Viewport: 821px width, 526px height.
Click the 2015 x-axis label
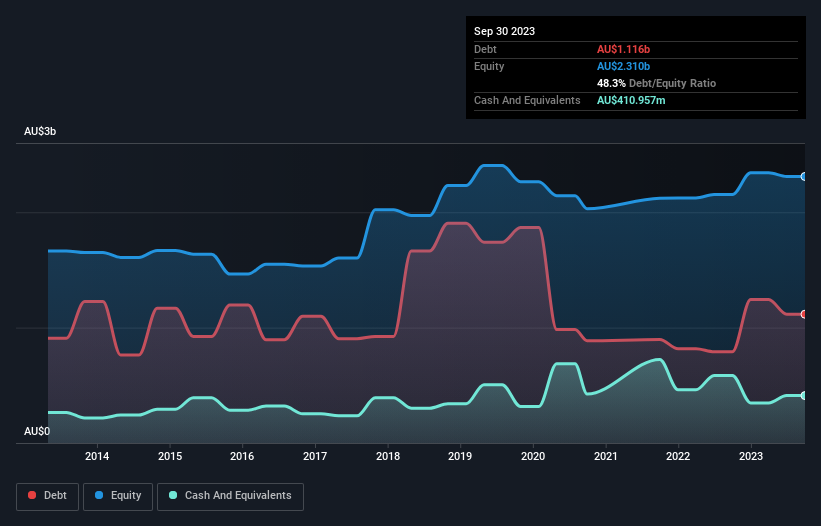coord(170,456)
